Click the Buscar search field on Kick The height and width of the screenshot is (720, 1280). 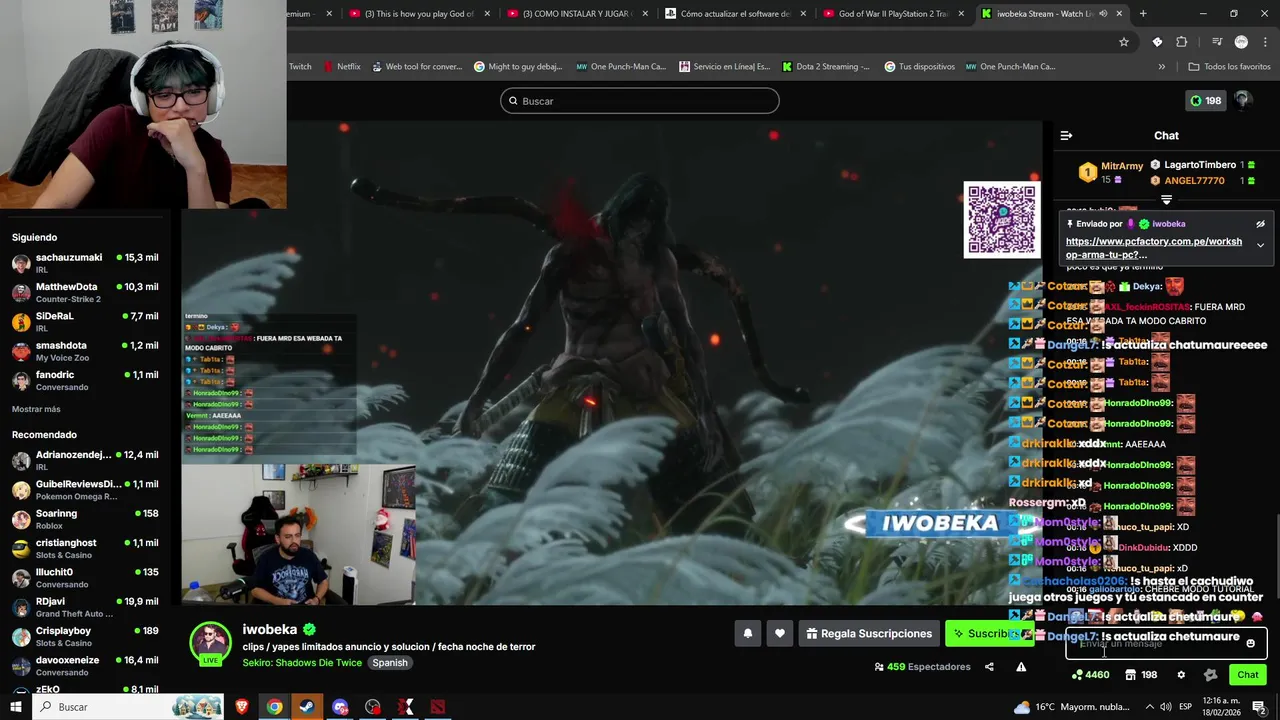[x=640, y=101]
